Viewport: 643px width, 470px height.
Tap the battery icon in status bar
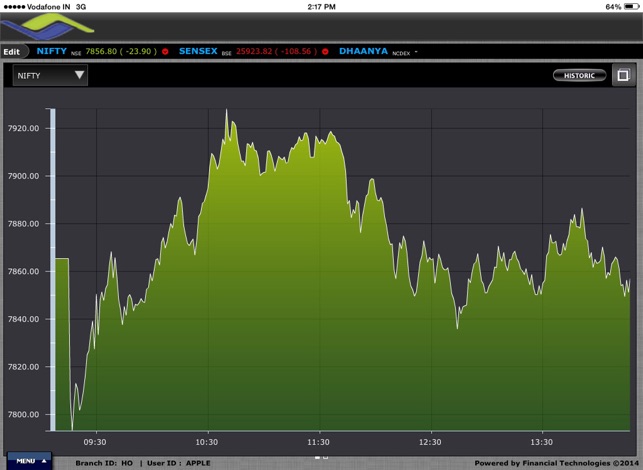point(631,7)
